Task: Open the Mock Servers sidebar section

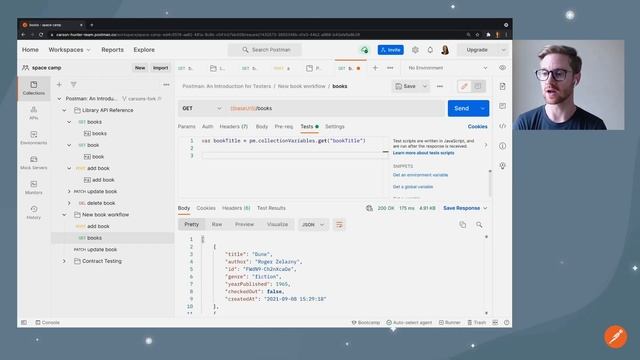Action: coord(33,162)
